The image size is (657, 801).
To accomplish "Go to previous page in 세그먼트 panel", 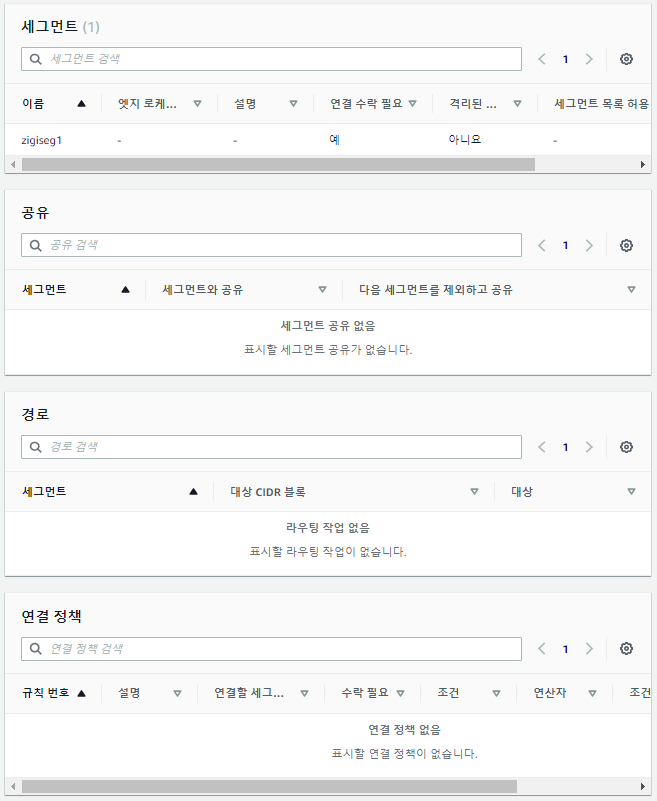I will [542, 59].
